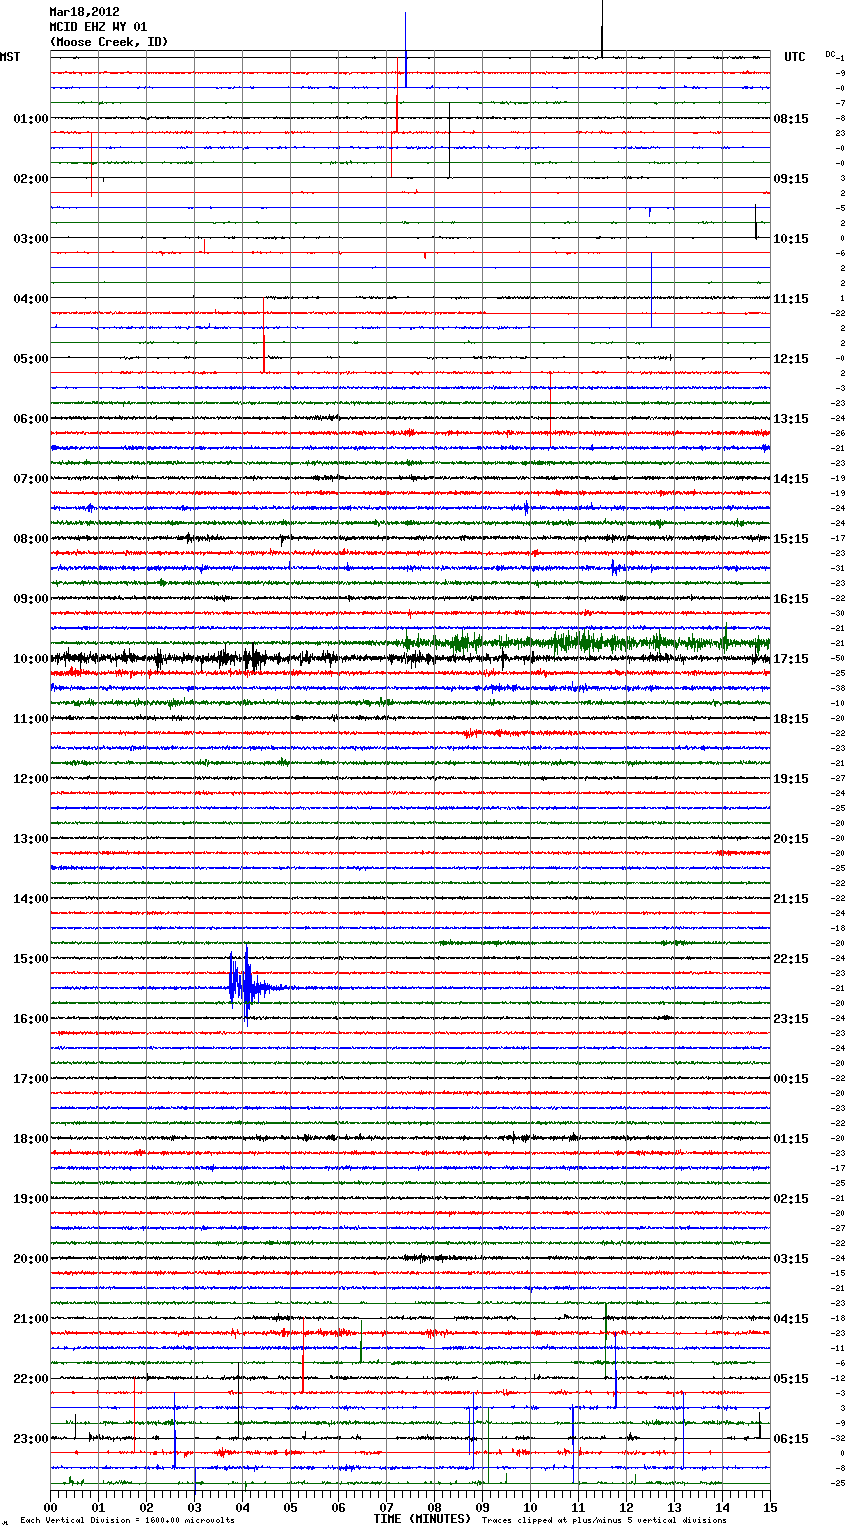Click the 23:15 UTC time label
The image size is (850, 1534).
pyautogui.click(x=791, y=1019)
